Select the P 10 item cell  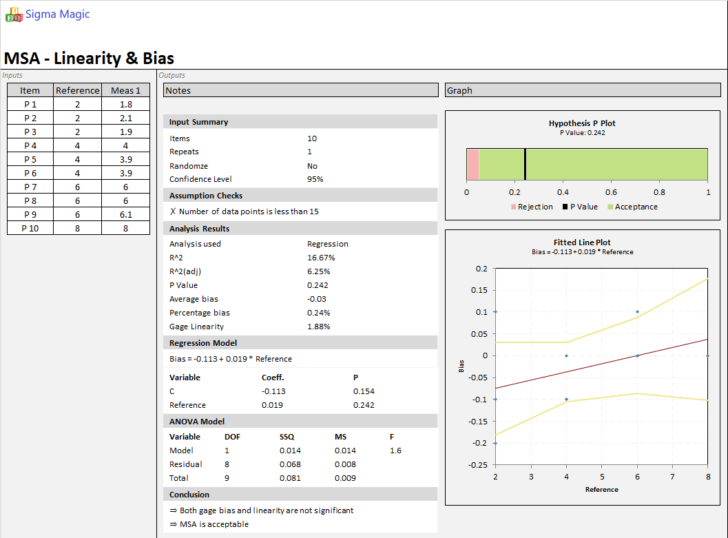click(x=30, y=228)
